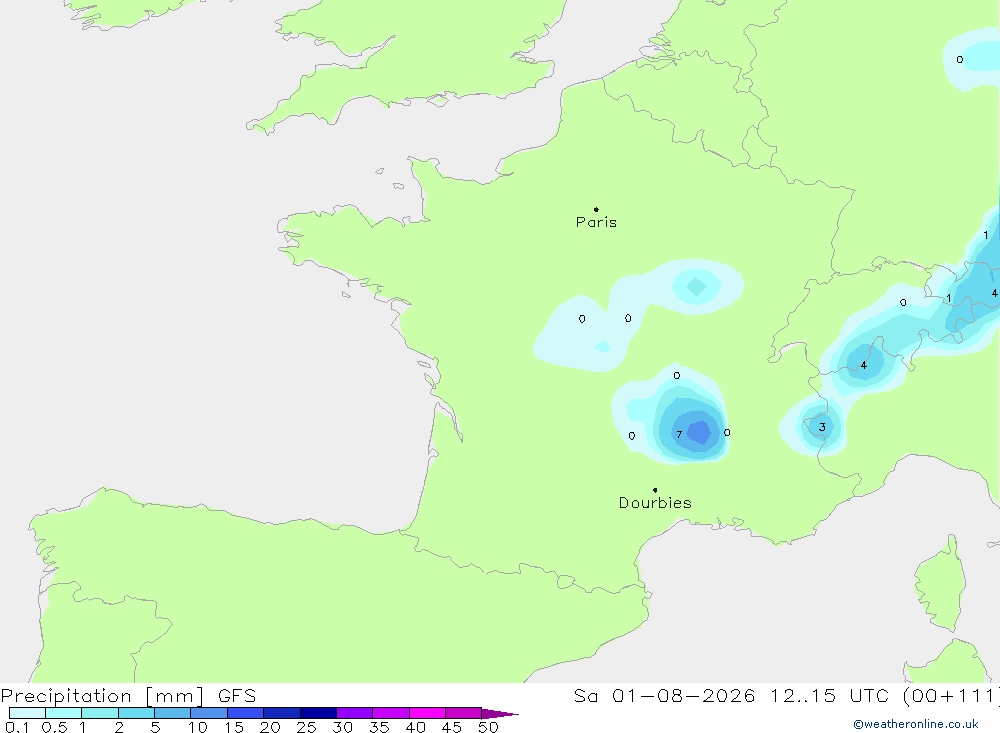Click the 1–2 mm cyan legend swatch

tap(100, 713)
